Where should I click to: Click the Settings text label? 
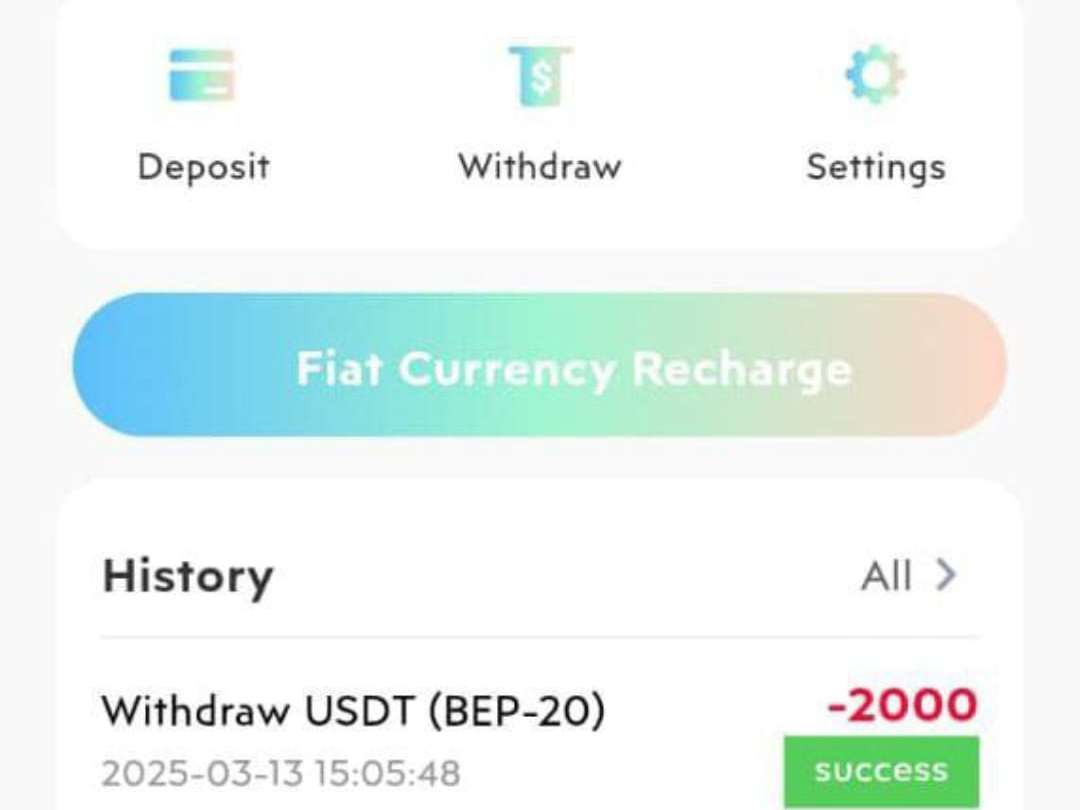(x=876, y=167)
